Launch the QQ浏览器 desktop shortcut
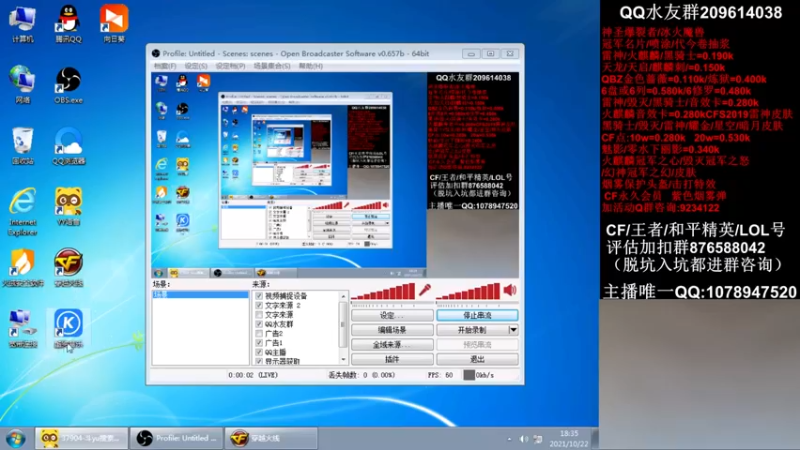Image resolution: width=800 pixels, height=450 pixels. pos(68,146)
